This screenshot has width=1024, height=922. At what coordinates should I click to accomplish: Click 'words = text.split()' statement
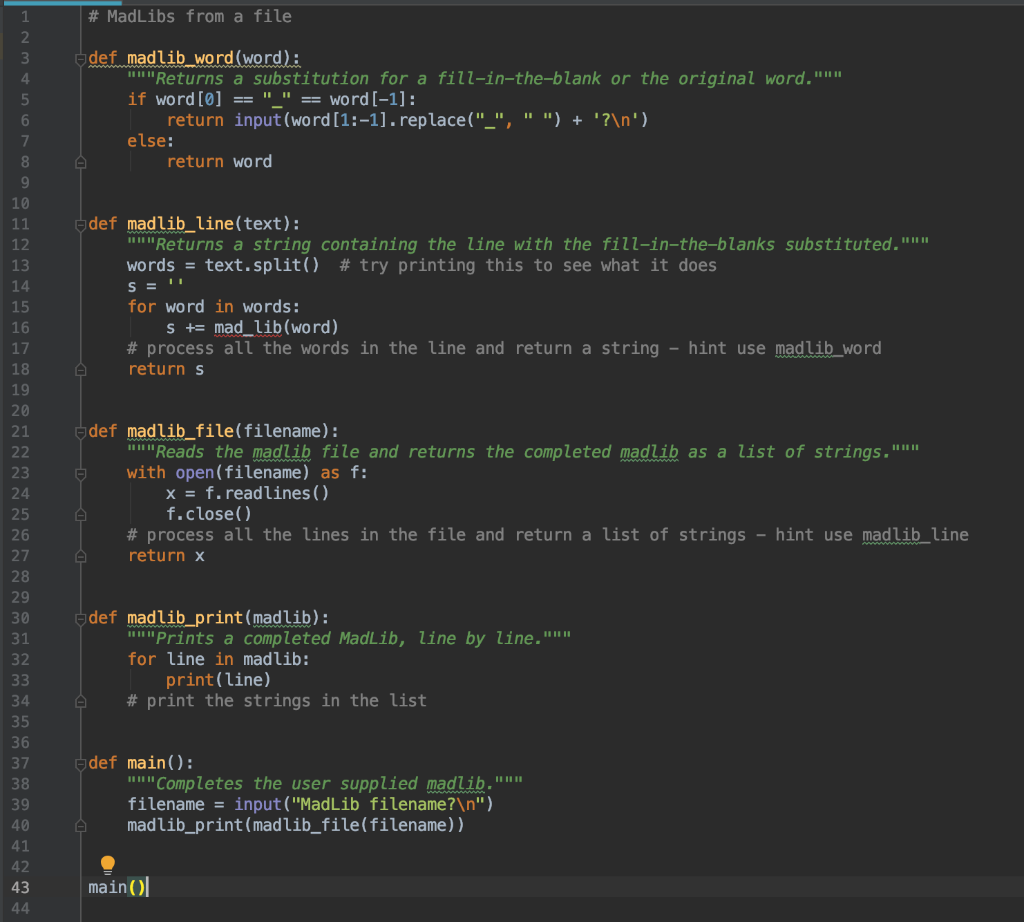pyautogui.click(x=223, y=266)
